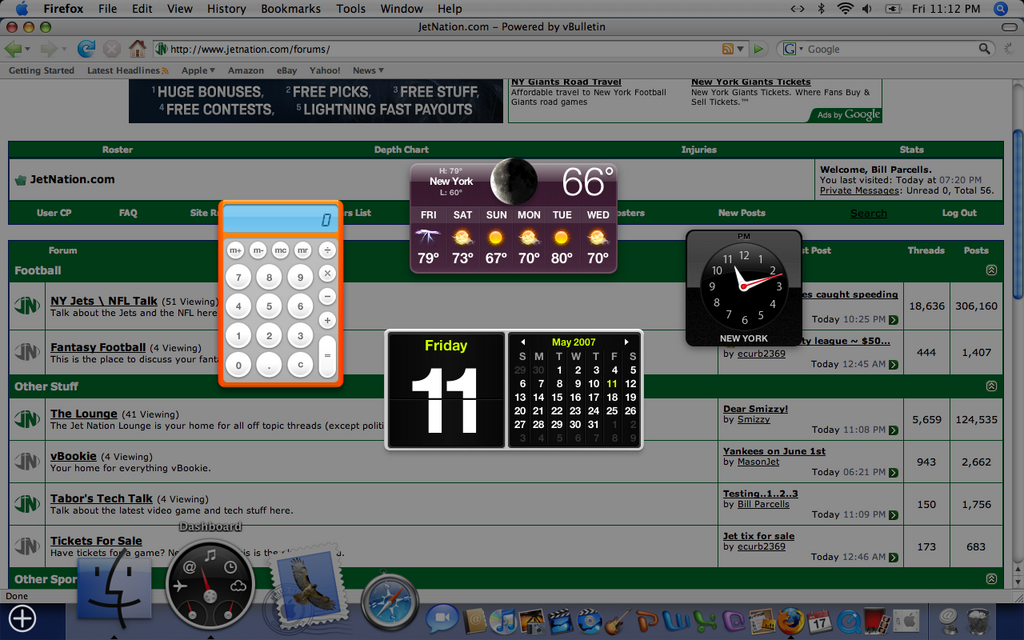The width and height of the screenshot is (1024, 640).
Task: Click the equals key on the calculator widget
Action: [327, 356]
